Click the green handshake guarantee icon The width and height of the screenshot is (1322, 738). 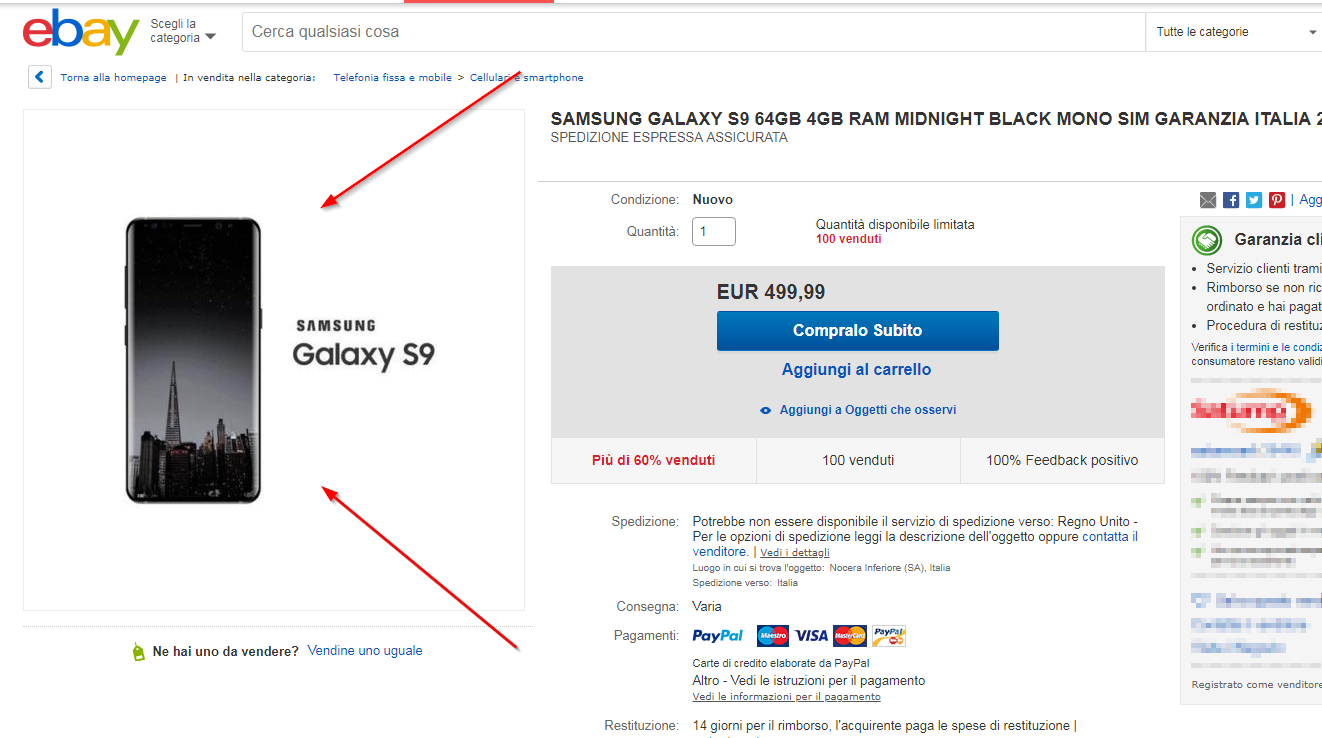pos(1207,241)
